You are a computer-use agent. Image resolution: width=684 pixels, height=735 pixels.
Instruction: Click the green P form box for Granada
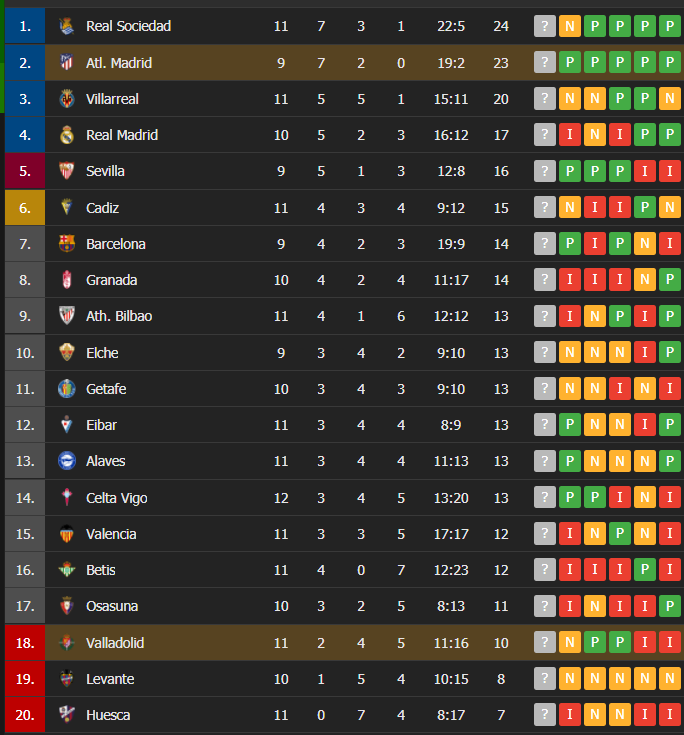[669, 280]
